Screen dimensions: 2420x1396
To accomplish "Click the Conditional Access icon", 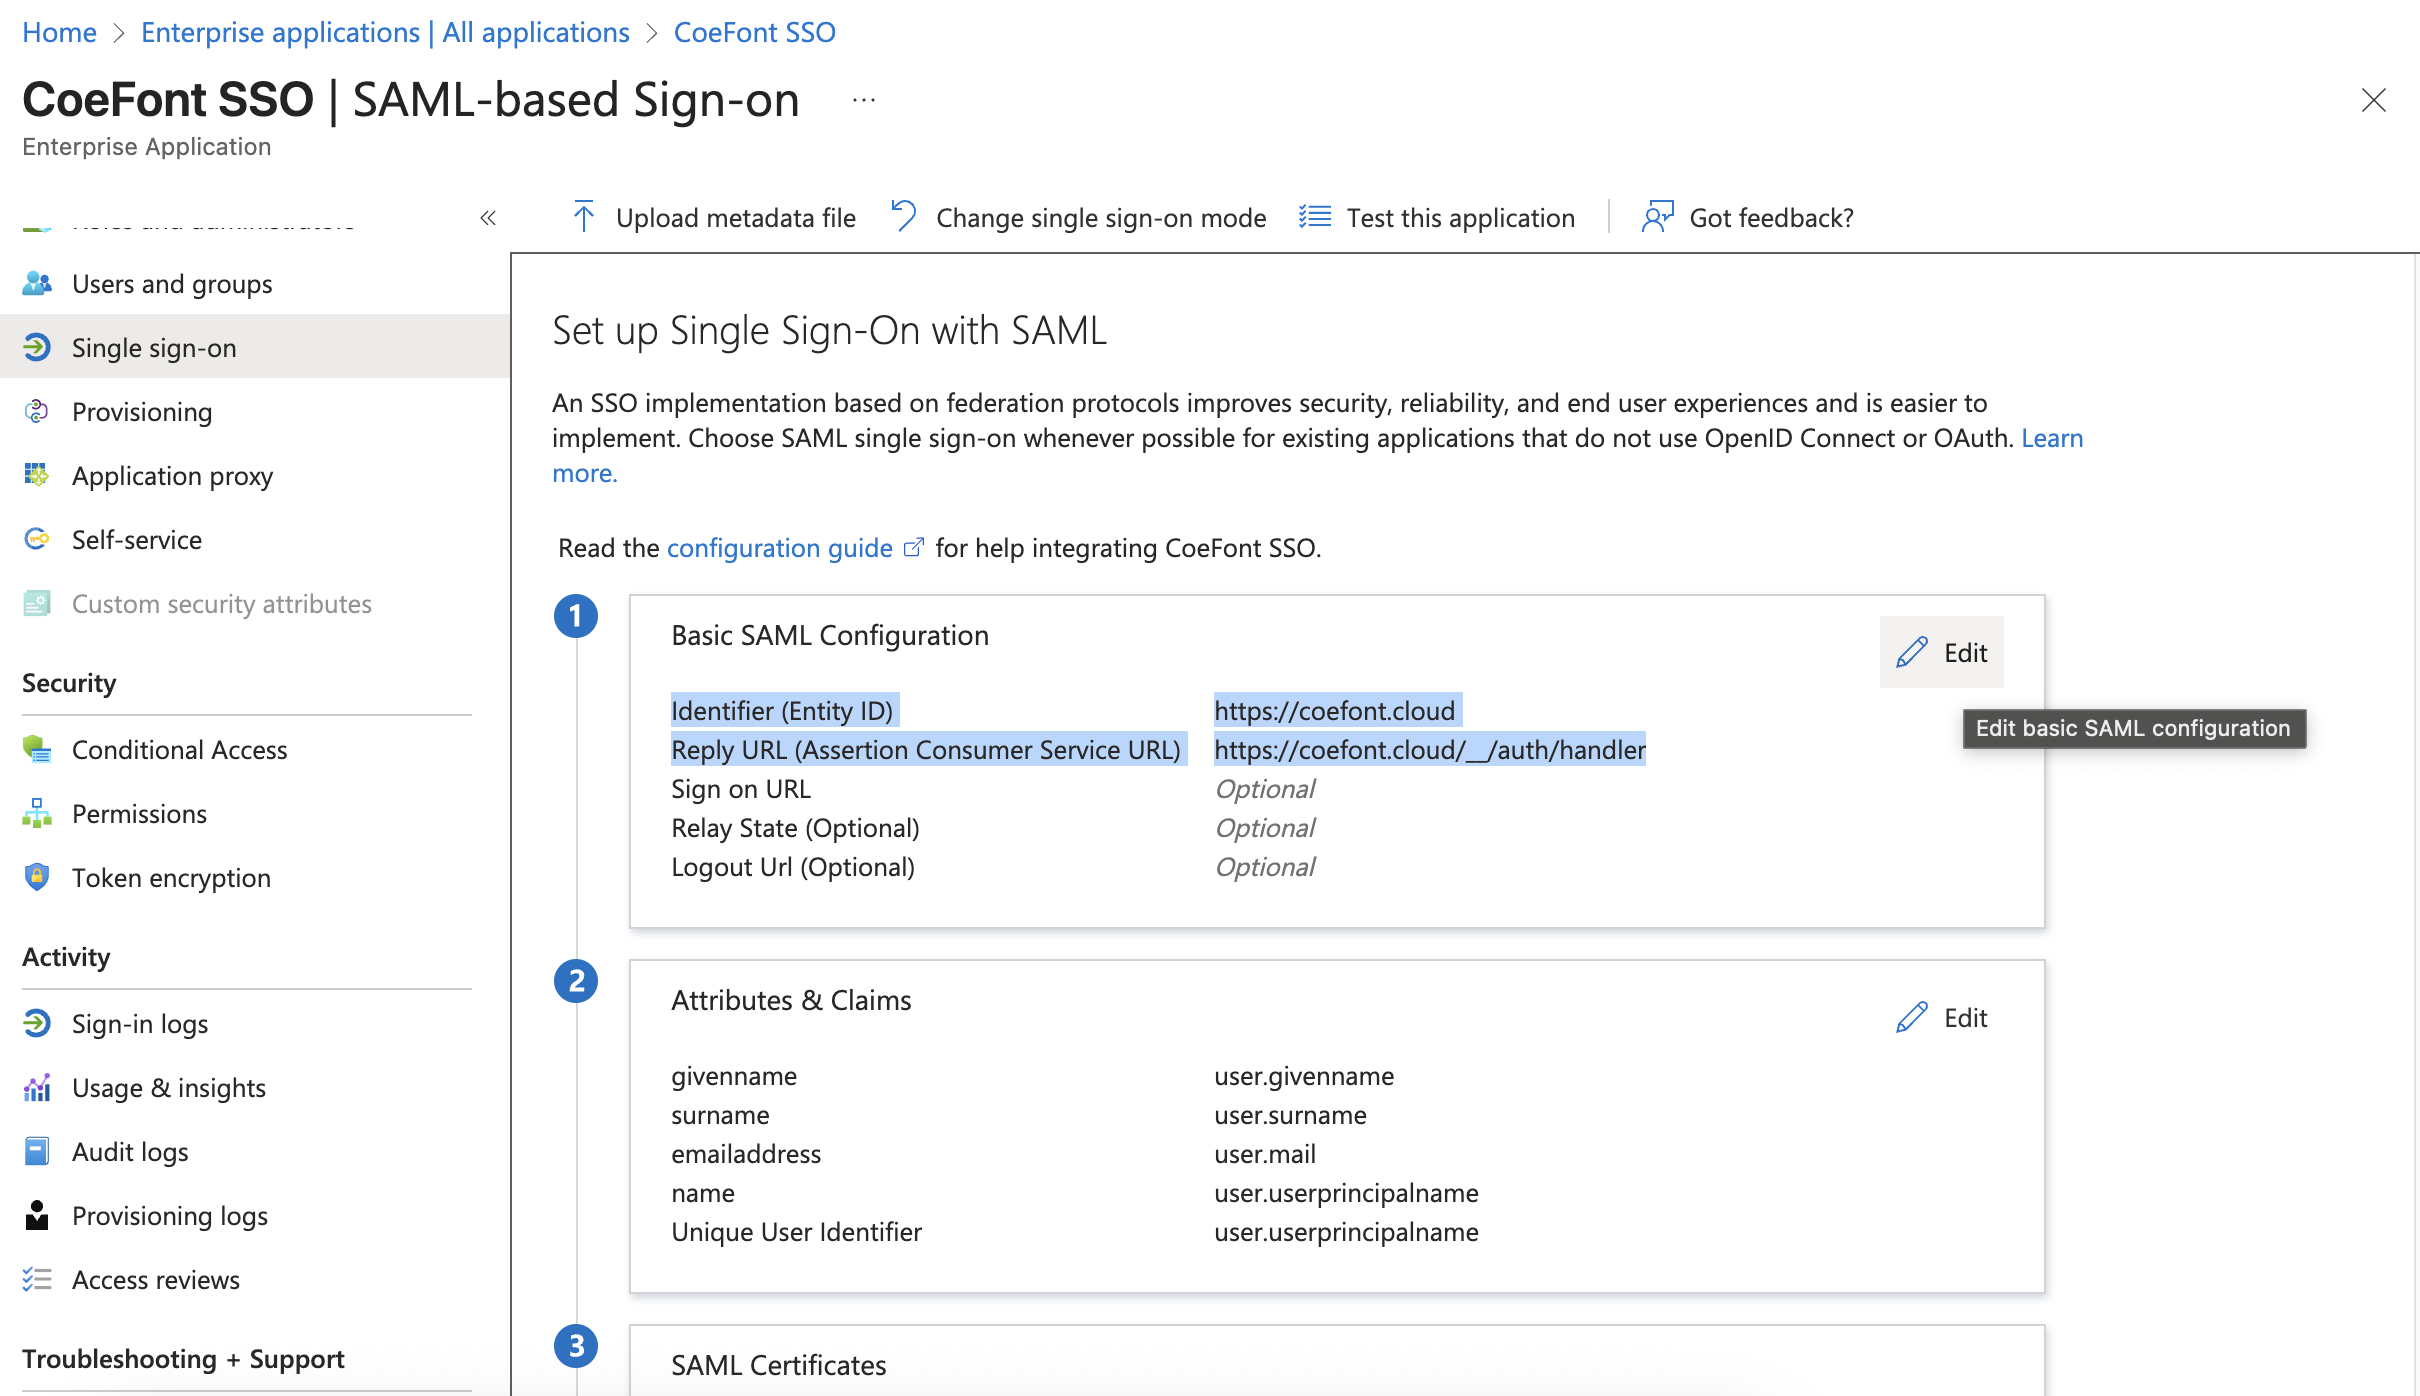I will [x=37, y=750].
